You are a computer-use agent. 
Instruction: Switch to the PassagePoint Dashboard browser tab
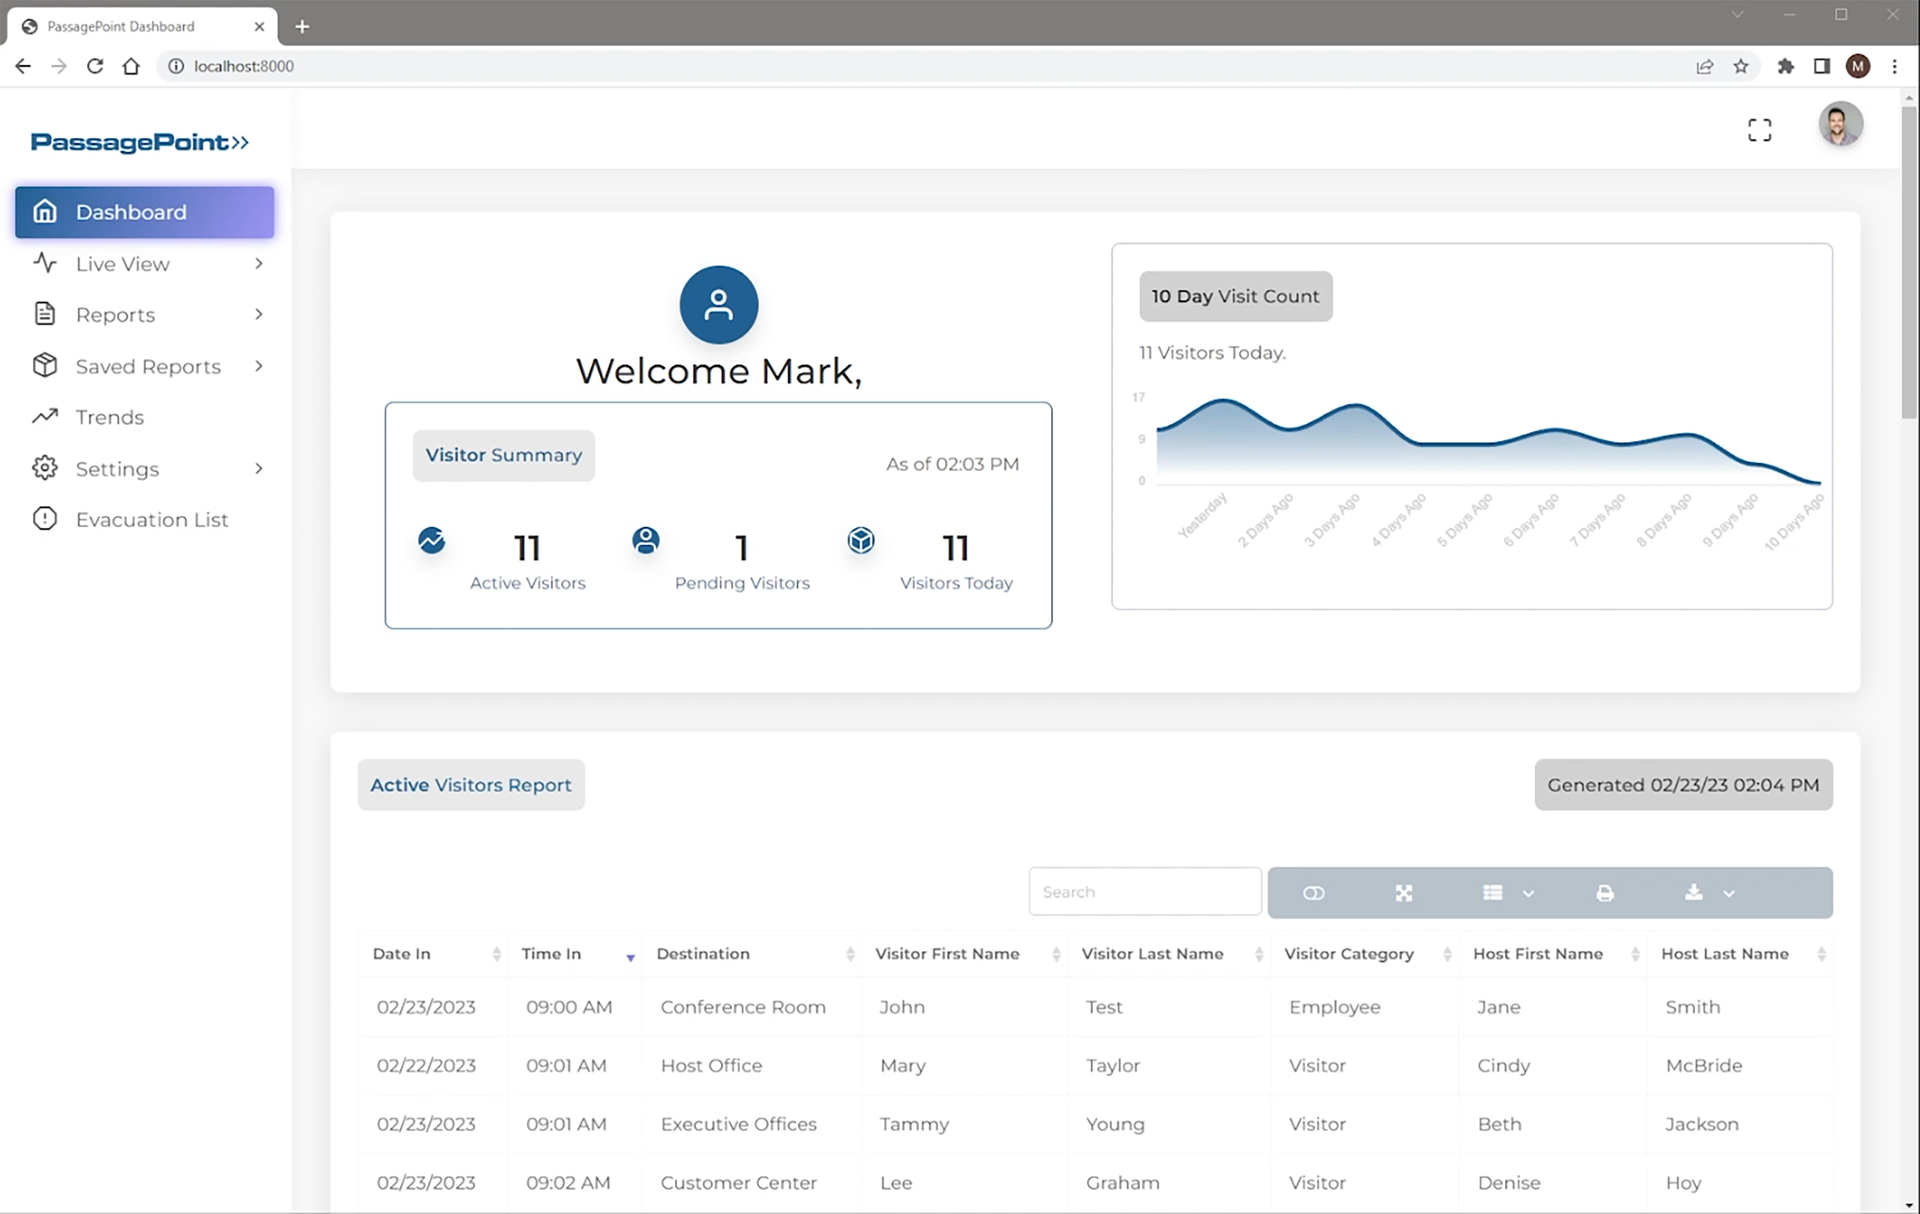[x=120, y=26]
